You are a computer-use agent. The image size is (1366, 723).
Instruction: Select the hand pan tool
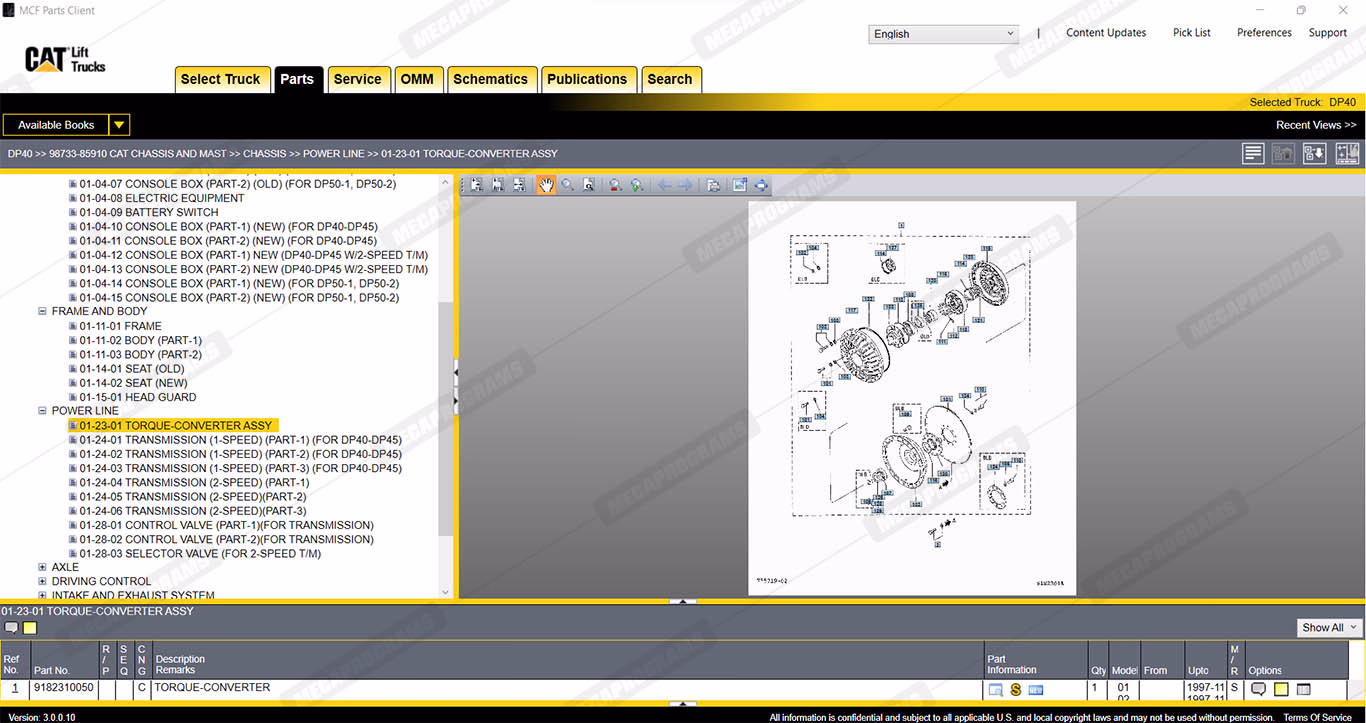tap(546, 185)
